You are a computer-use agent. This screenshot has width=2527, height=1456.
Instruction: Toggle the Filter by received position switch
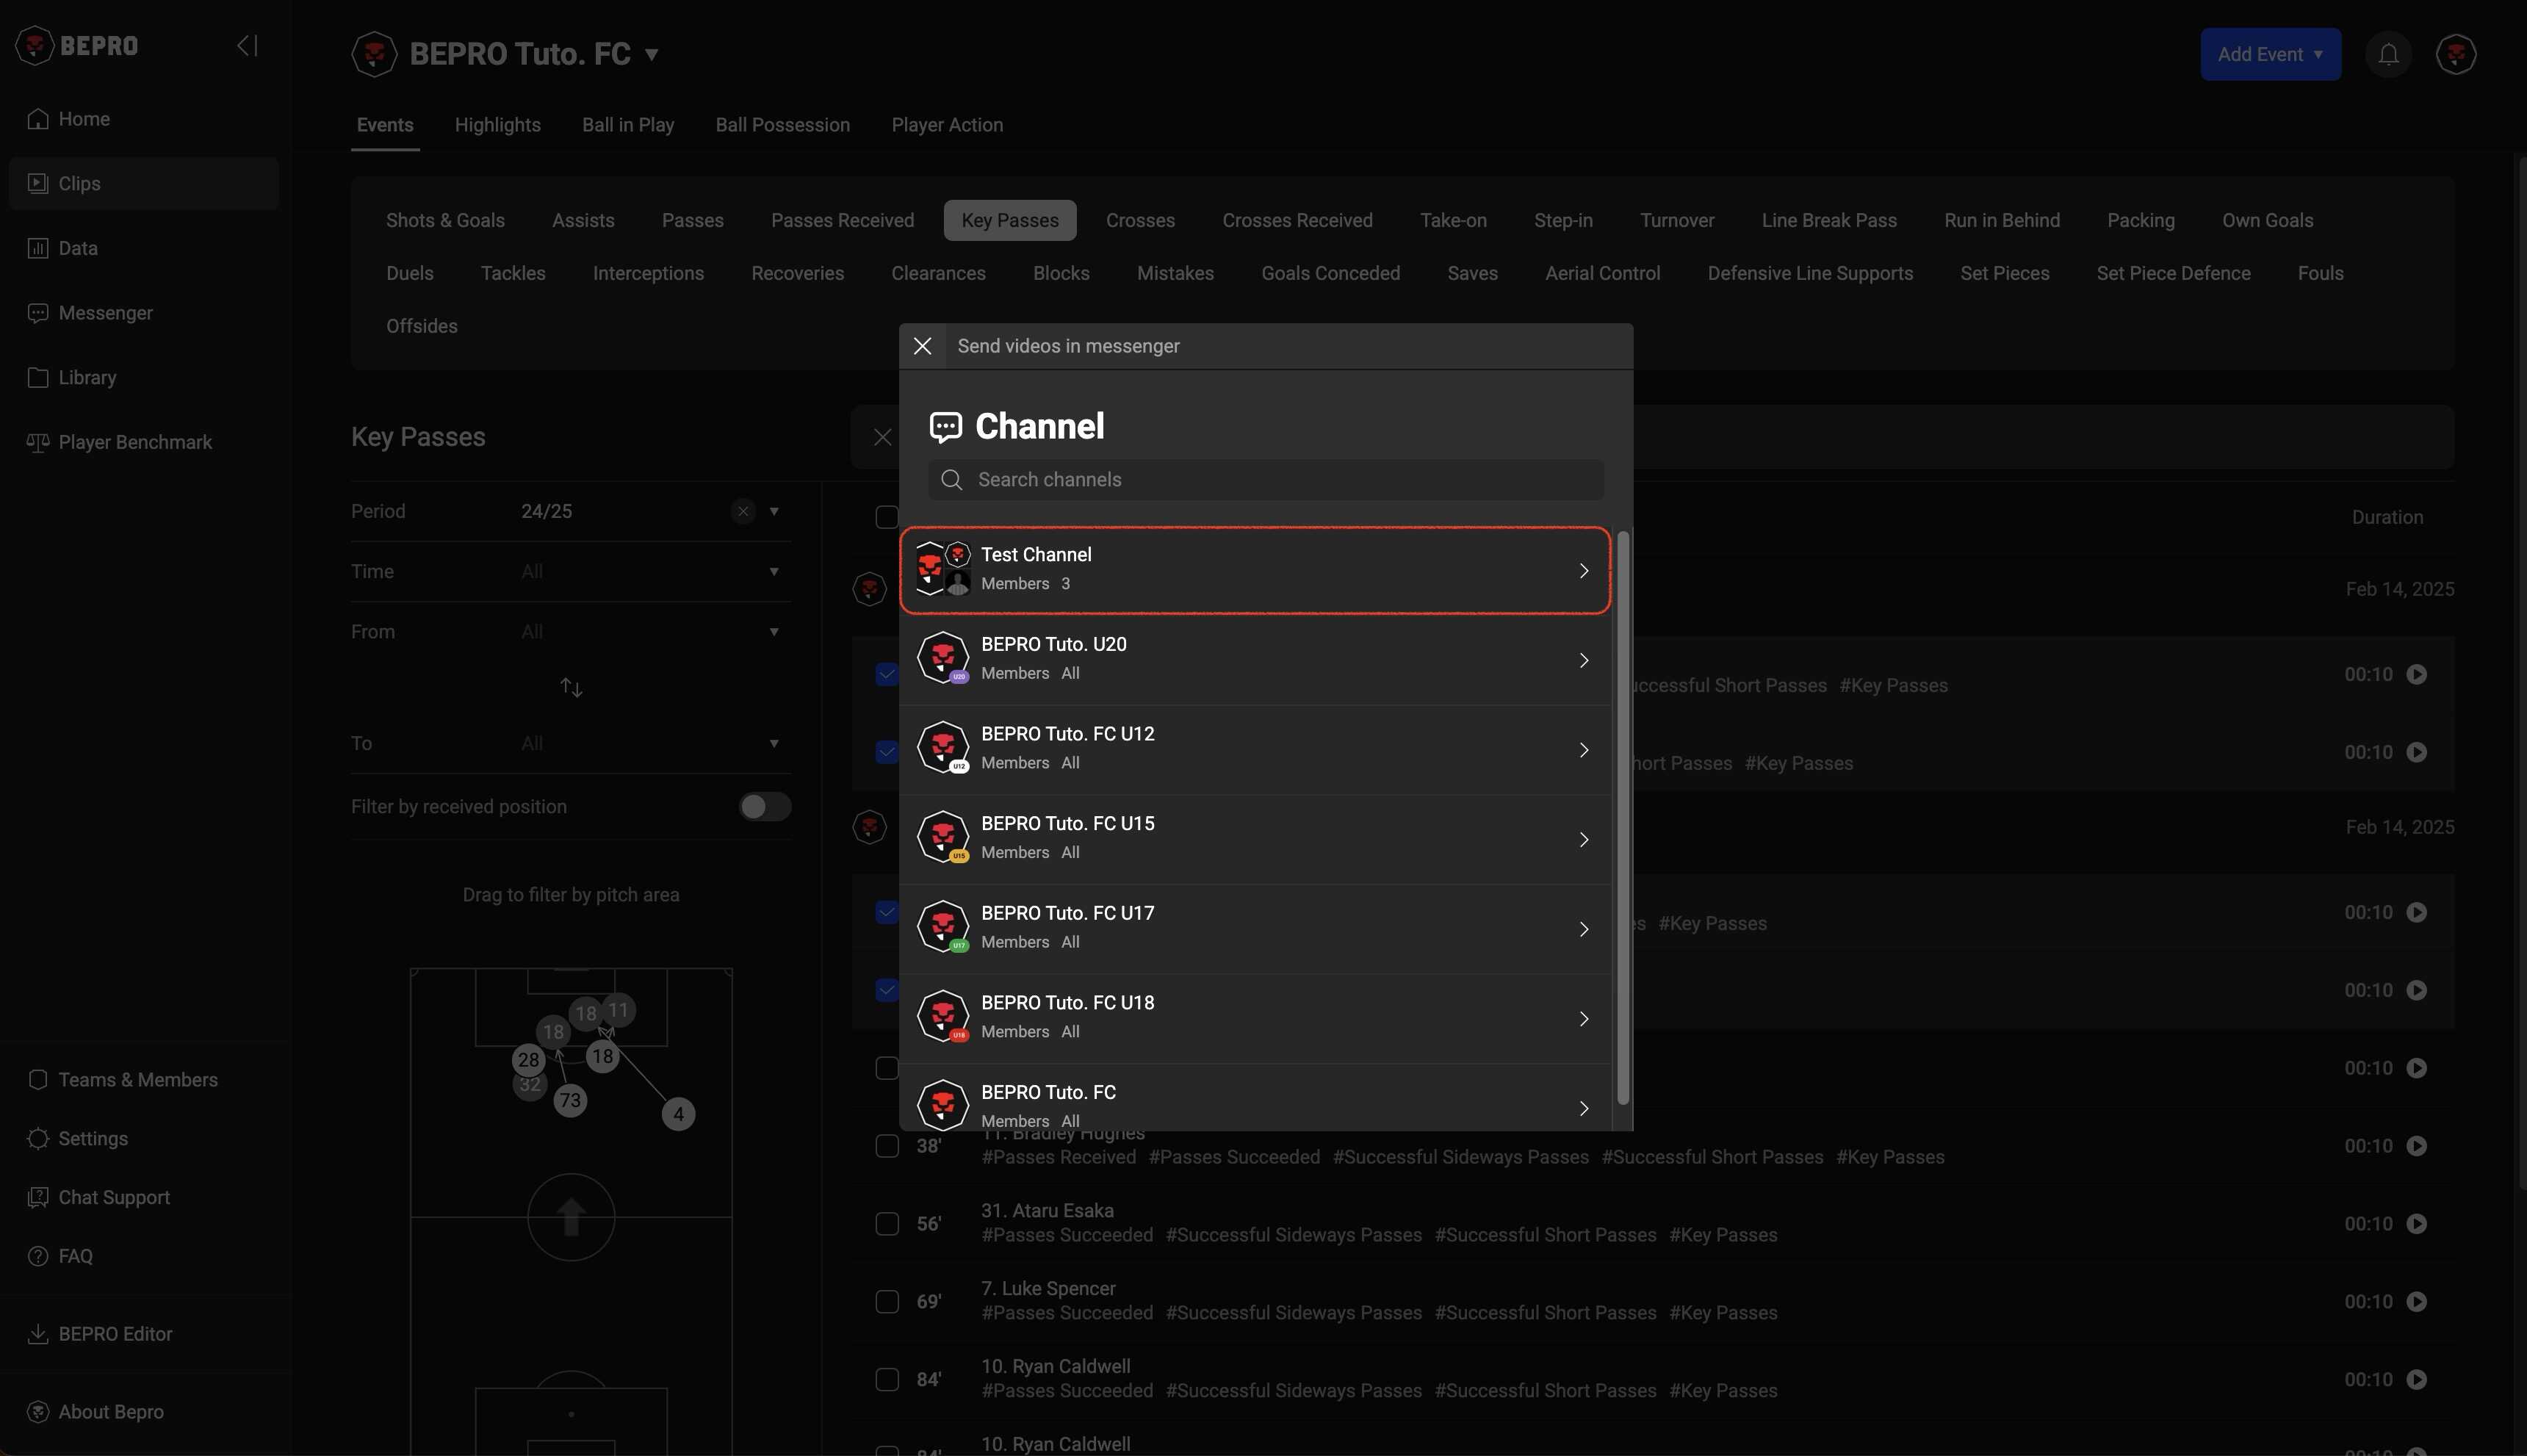pyautogui.click(x=764, y=807)
